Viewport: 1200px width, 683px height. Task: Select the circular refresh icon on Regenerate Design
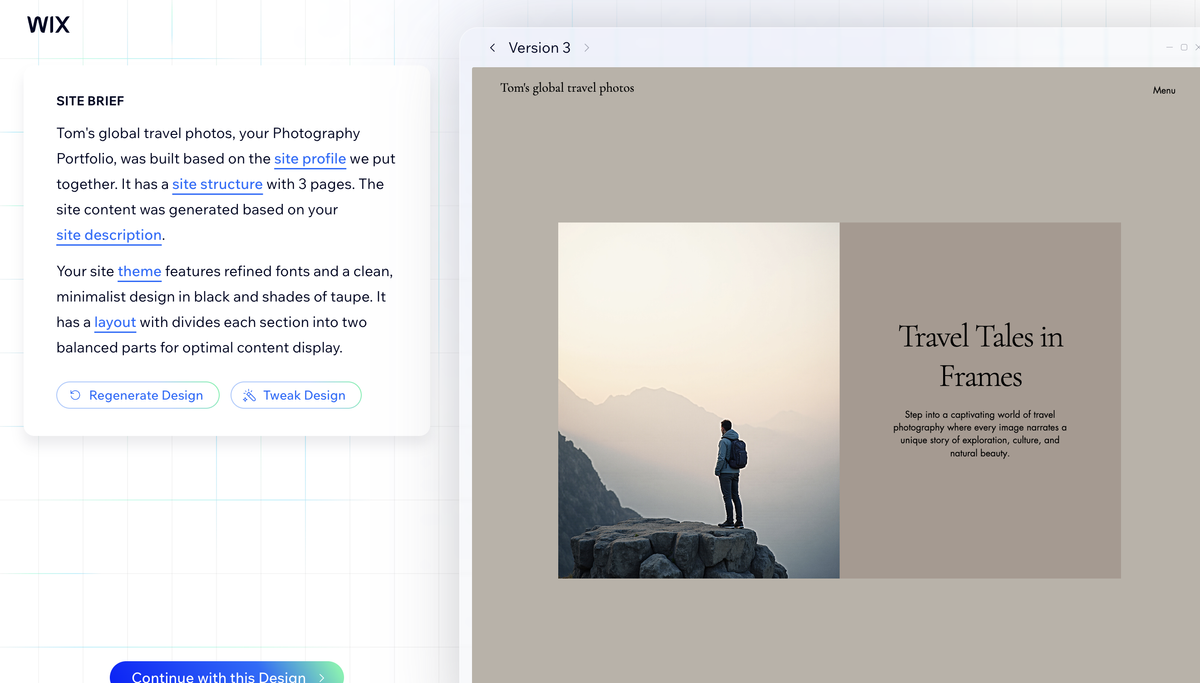(76, 395)
